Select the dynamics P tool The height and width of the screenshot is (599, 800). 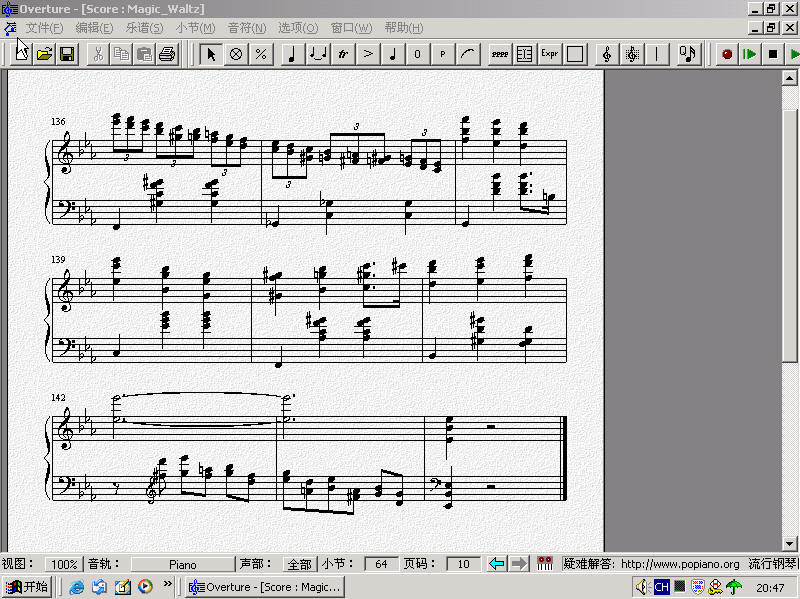pyautogui.click(x=442, y=54)
